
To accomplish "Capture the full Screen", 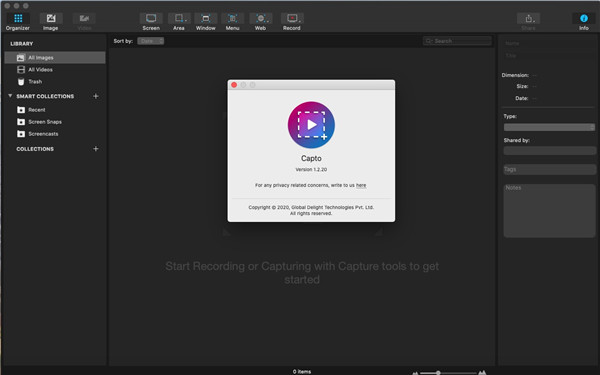I will coord(151,22).
